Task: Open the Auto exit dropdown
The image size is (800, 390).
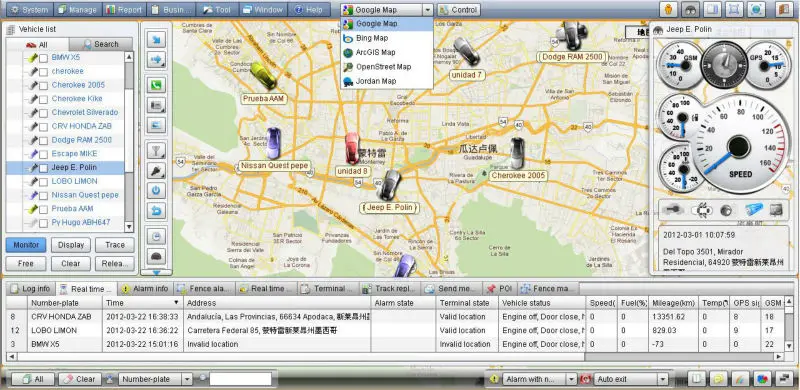Action: 663,379
